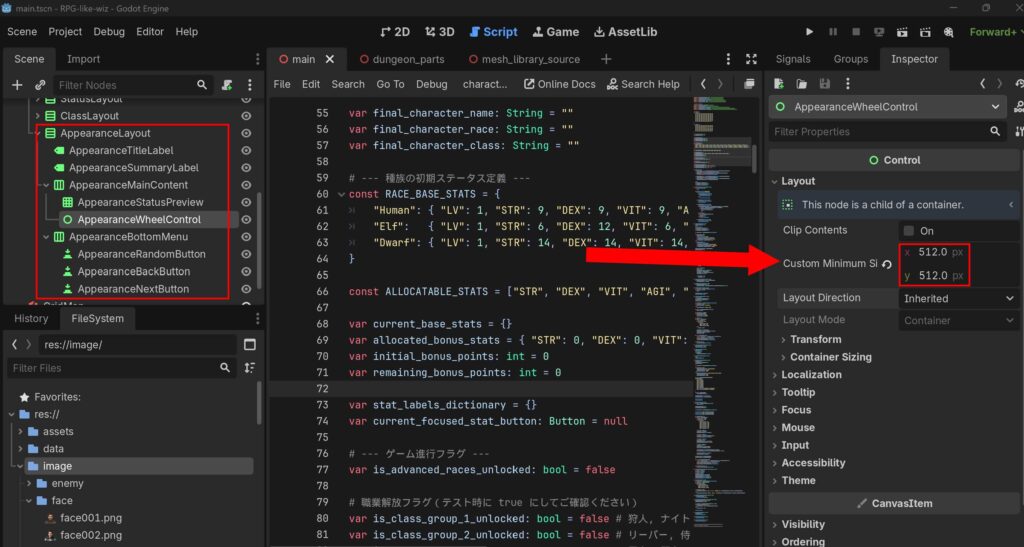Switch to the Signals tab

(x=793, y=59)
